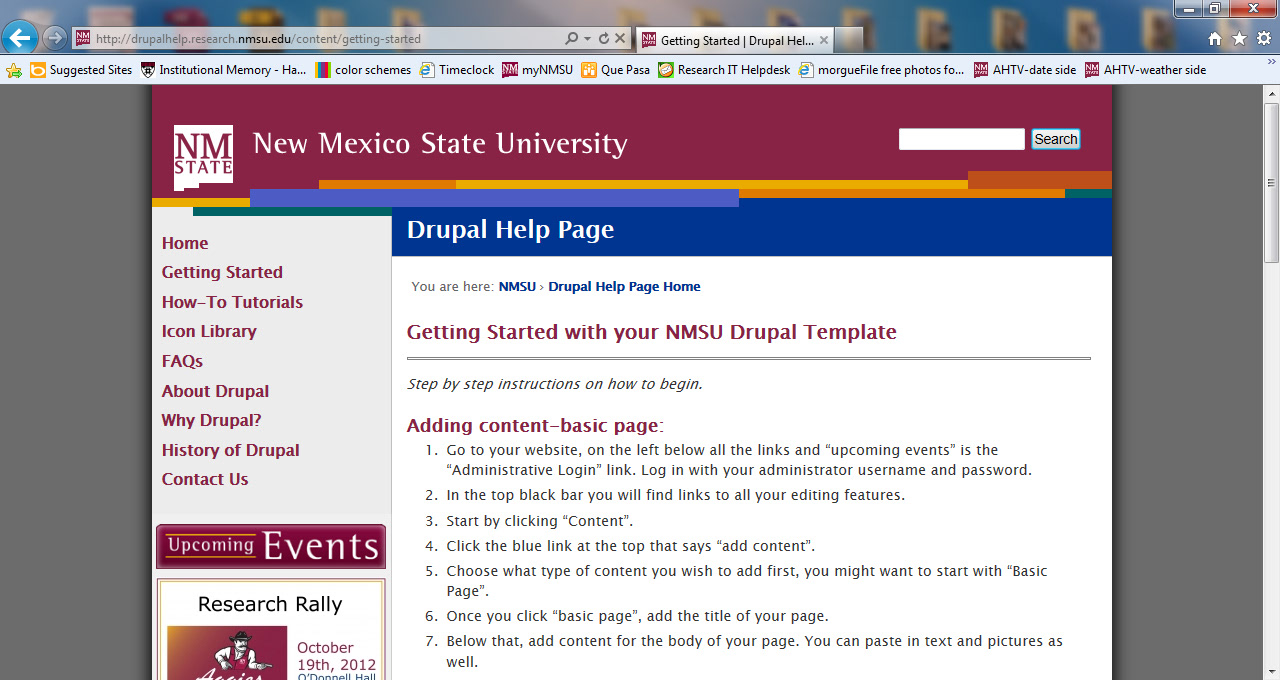Viewport: 1280px width, 680px height.
Task: Open the address bar autocomplete dropdown arrow
Action: pos(587,39)
